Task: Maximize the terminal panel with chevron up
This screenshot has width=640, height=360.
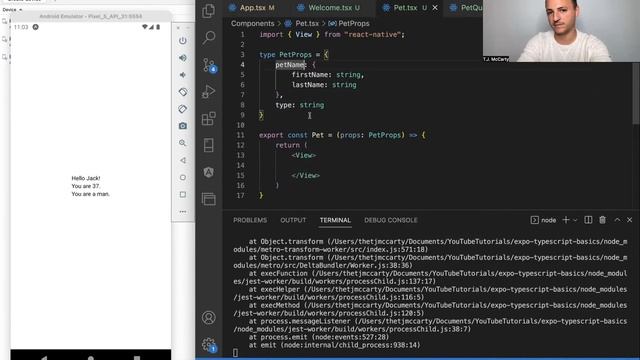Action: 617,220
